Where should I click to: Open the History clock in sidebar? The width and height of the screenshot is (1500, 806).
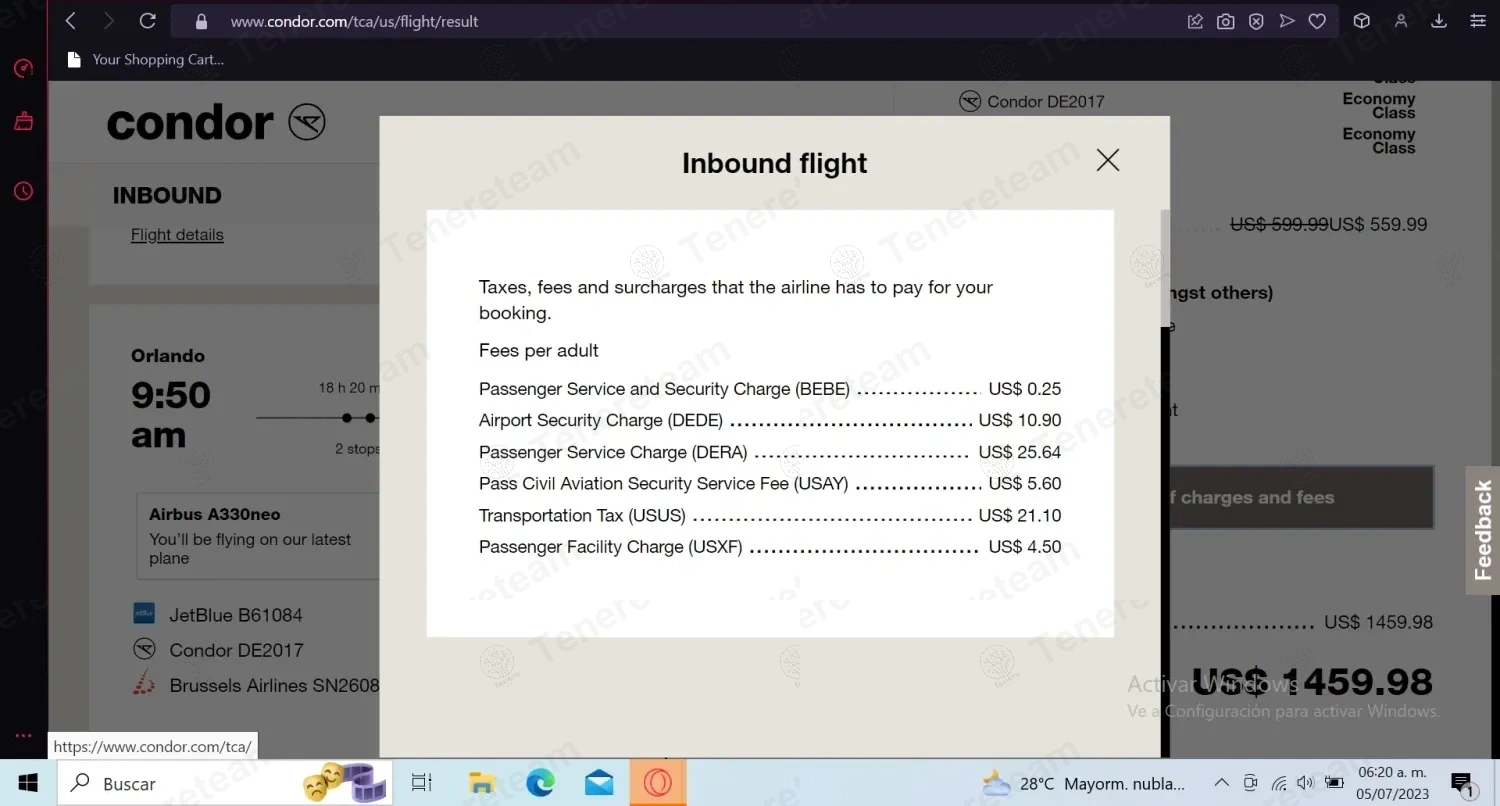(24, 191)
